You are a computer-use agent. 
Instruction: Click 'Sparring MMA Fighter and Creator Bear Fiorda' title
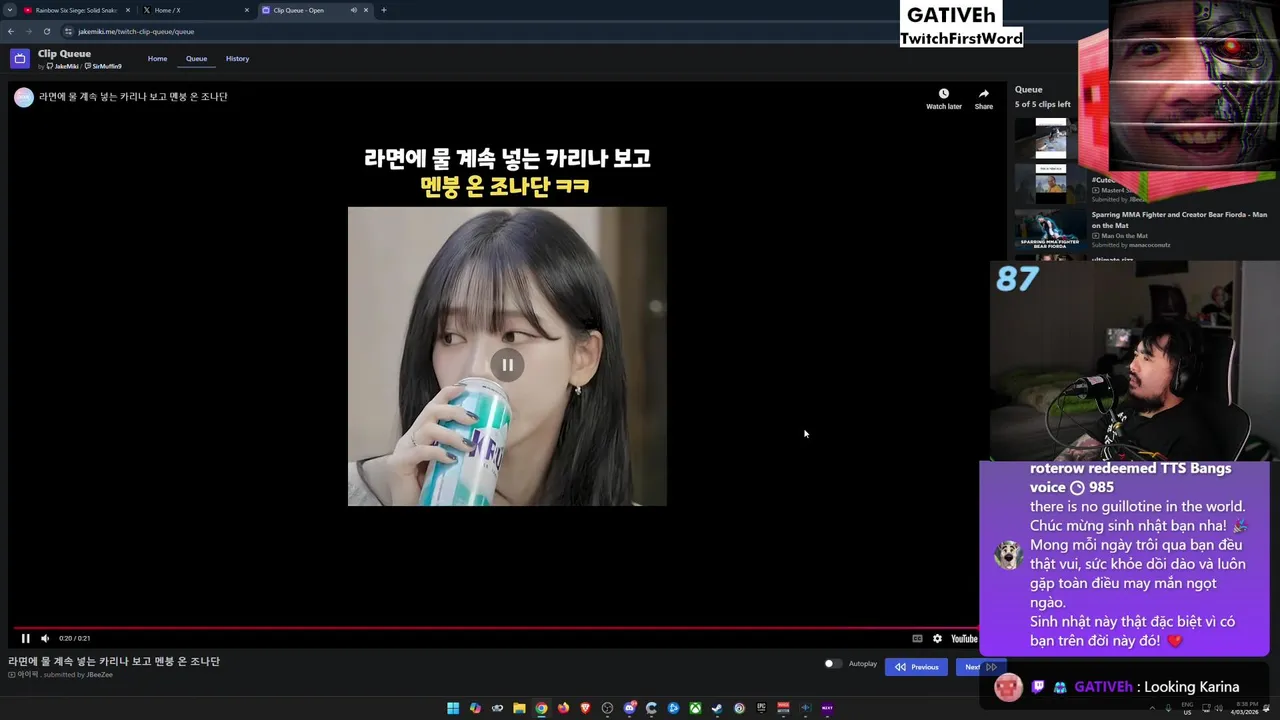[1179, 220]
